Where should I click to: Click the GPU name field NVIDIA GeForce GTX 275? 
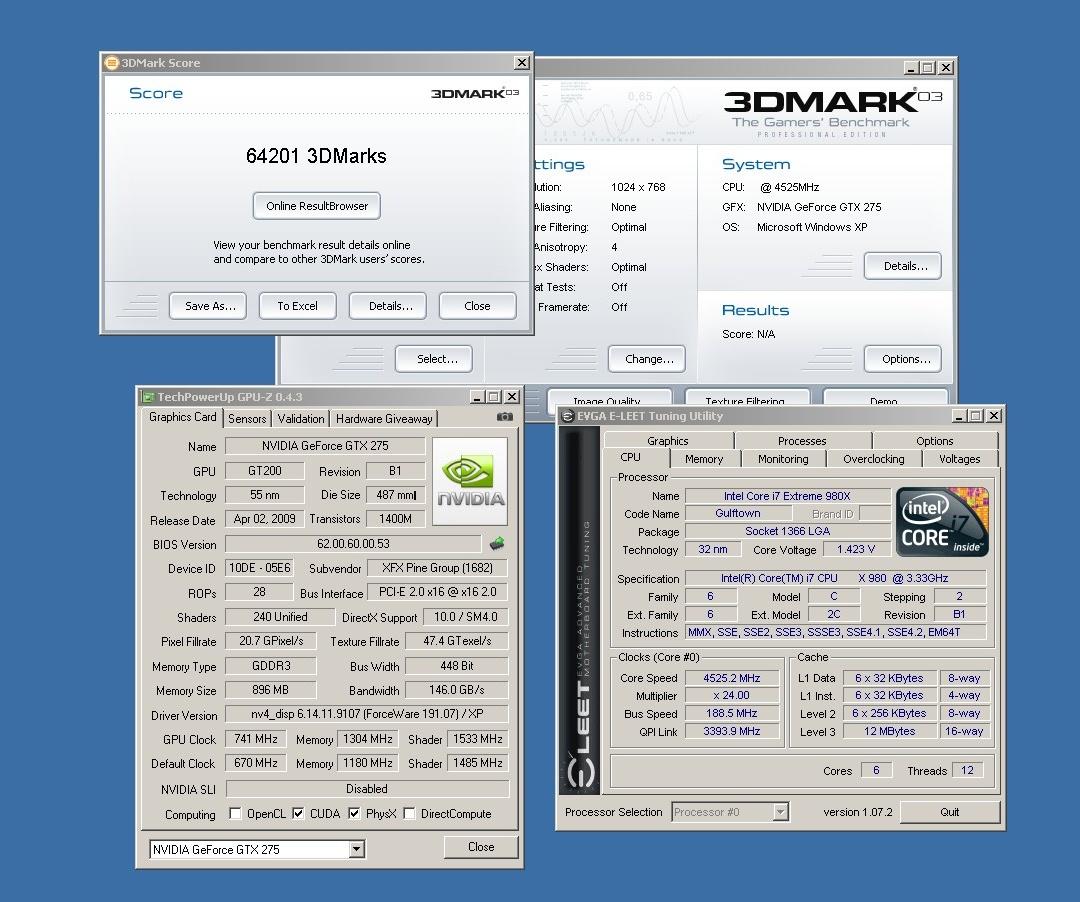(x=325, y=445)
